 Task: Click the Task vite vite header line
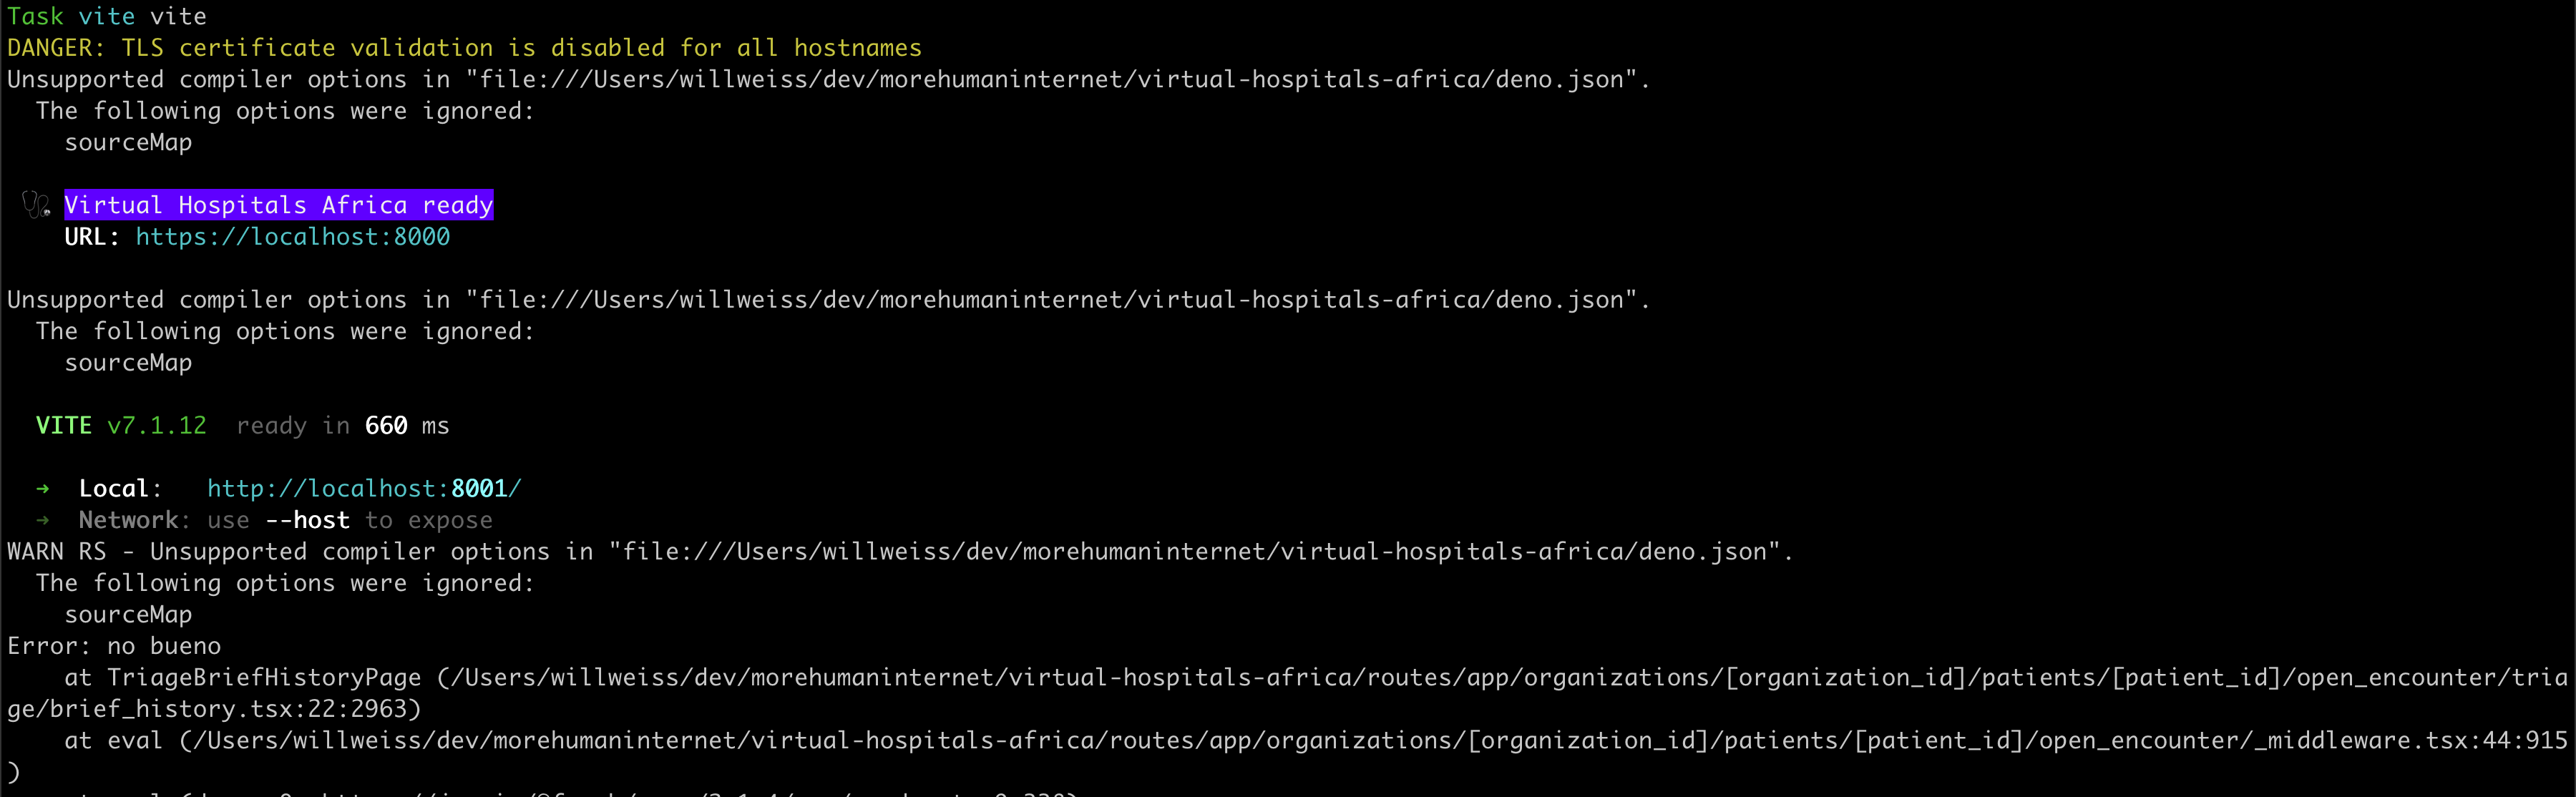(107, 16)
